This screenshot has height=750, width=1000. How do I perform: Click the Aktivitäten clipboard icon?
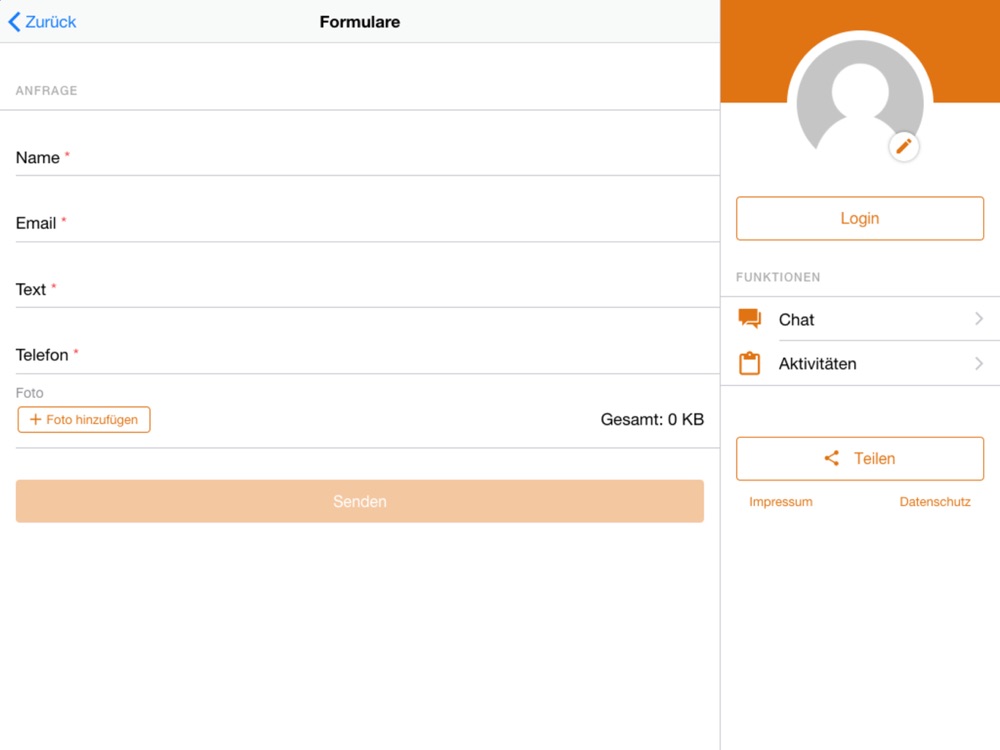749,364
